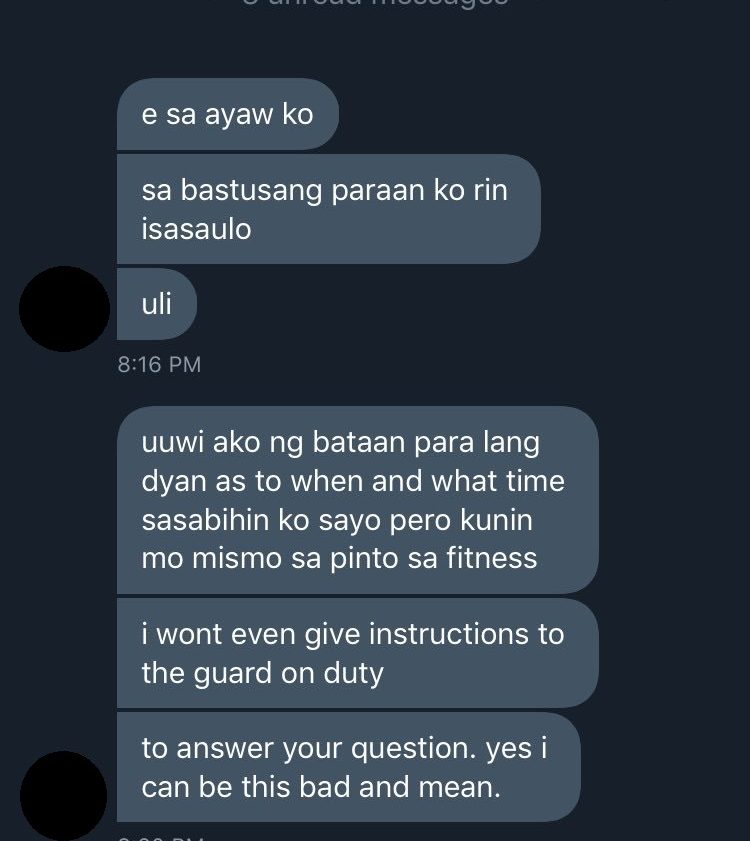Tap the 'to answer your question' message
The image size is (750, 841).
[349, 767]
